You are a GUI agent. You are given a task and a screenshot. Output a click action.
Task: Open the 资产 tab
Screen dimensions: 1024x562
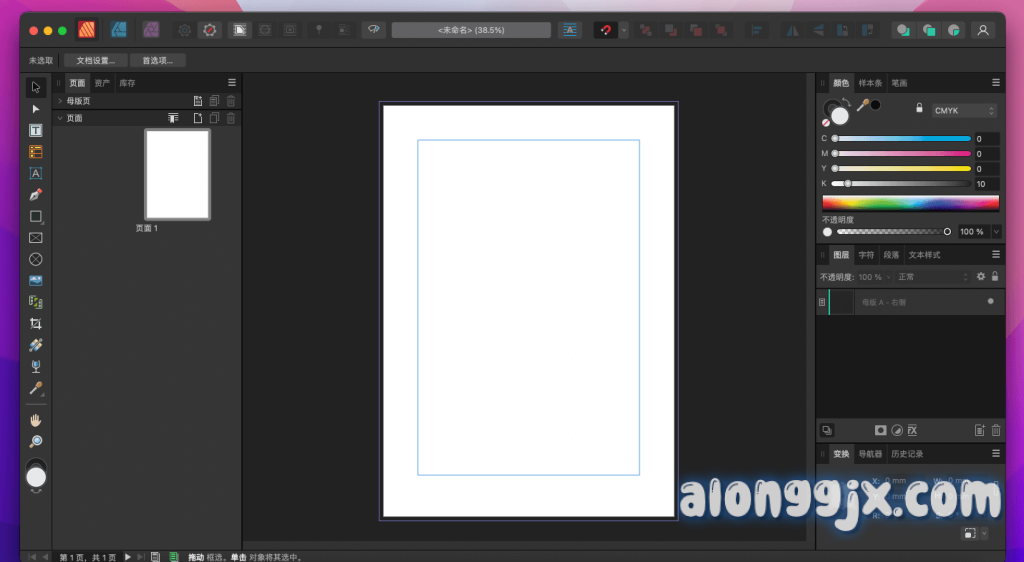102,83
